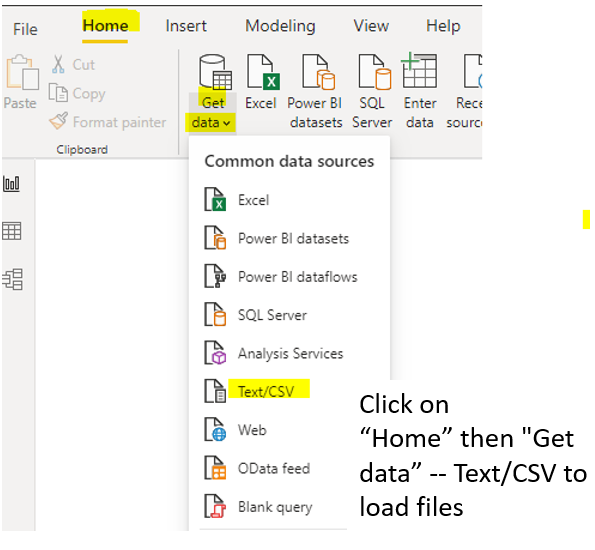Switch to Report view in sidebar
Image resolution: width=595 pixels, height=550 pixels.
point(11,183)
